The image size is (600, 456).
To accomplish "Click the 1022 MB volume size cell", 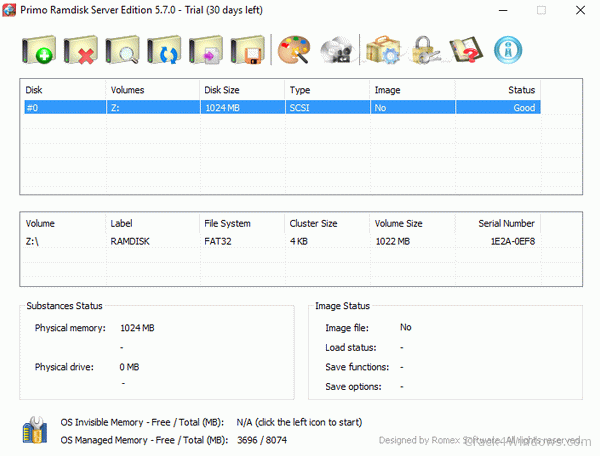I will [393, 241].
